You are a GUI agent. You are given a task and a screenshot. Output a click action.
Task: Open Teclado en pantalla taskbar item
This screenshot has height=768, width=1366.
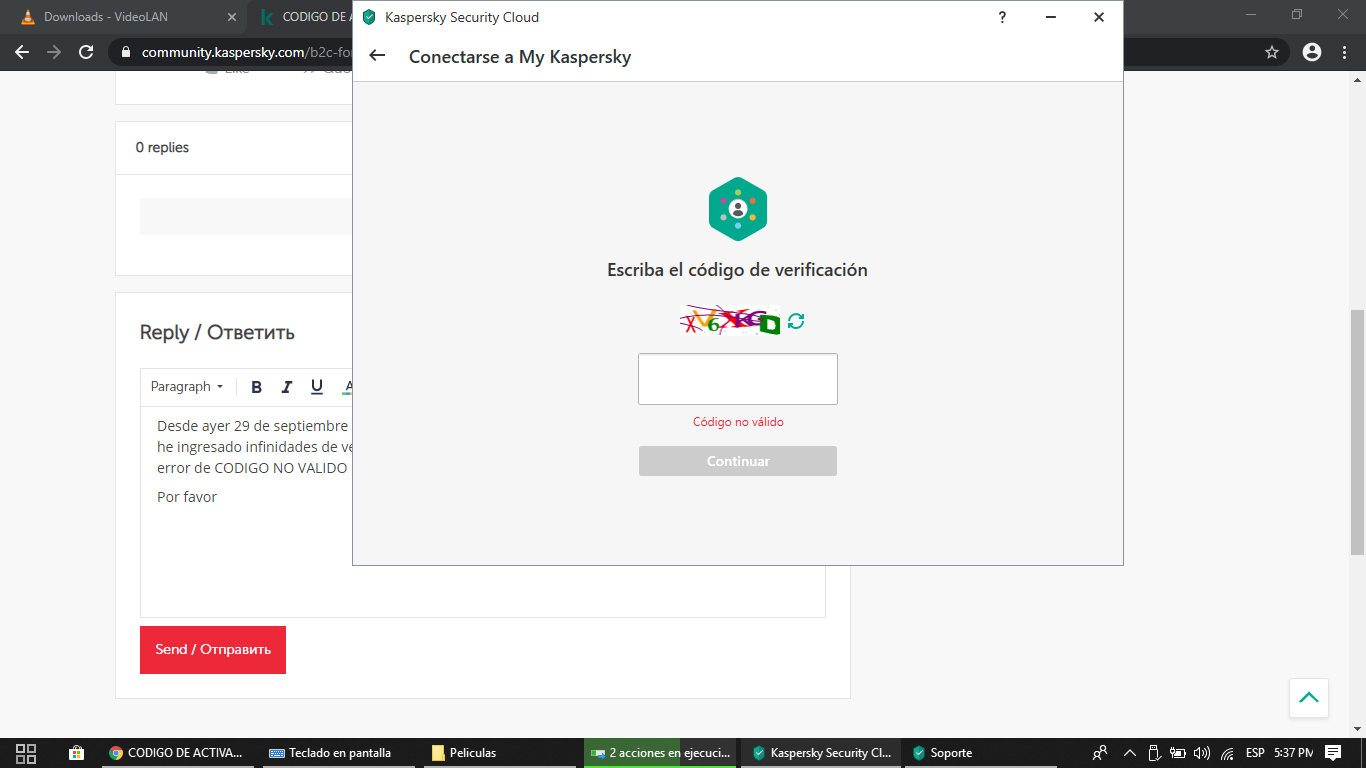[x=340, y=753]
